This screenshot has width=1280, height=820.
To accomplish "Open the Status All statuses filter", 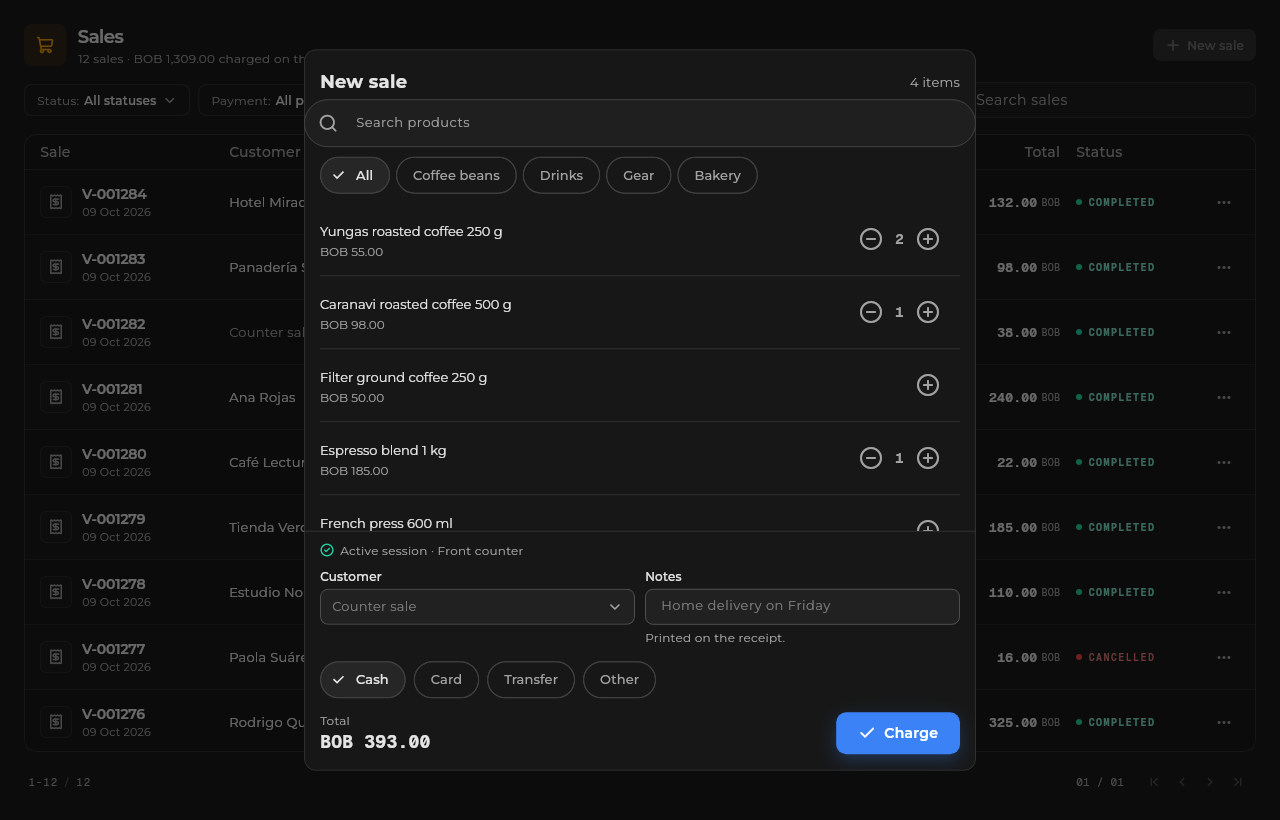I will (x=107, y=100).
